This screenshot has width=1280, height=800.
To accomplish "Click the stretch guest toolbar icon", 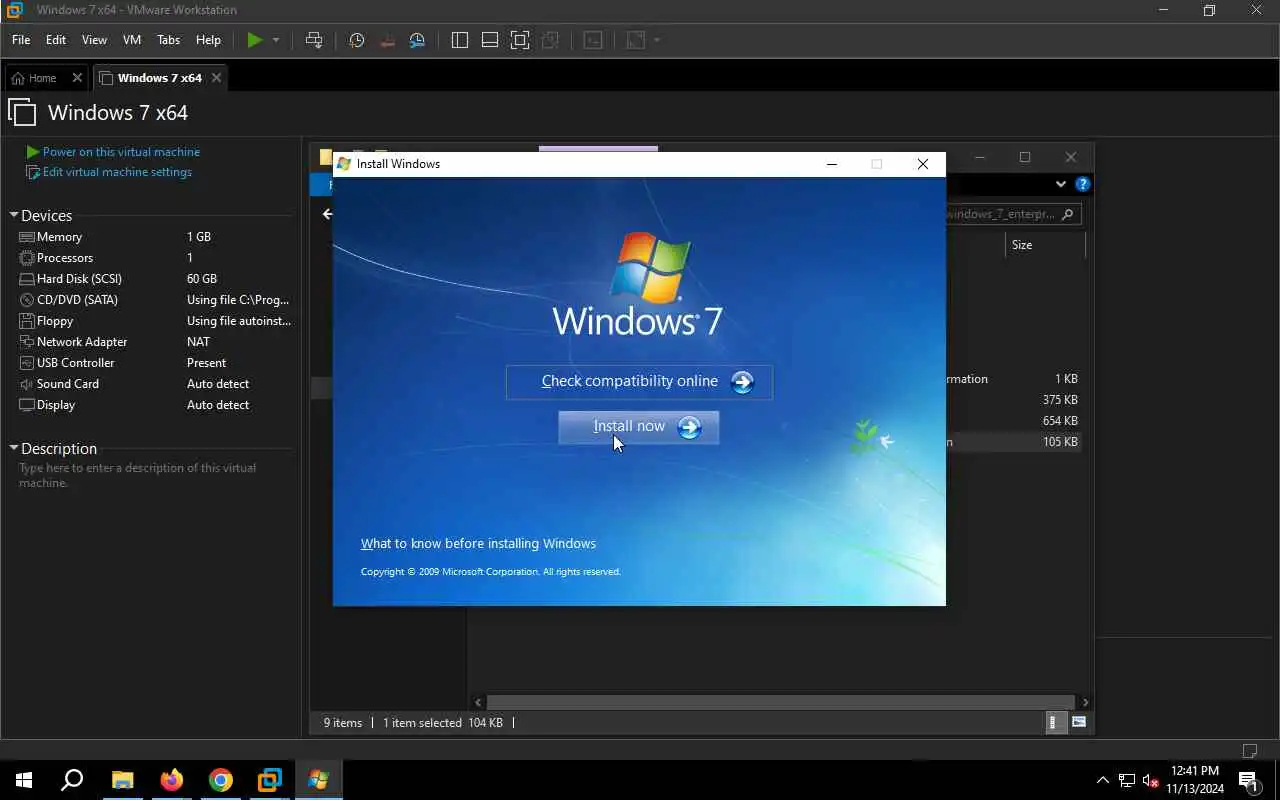I will click(636, 40).
